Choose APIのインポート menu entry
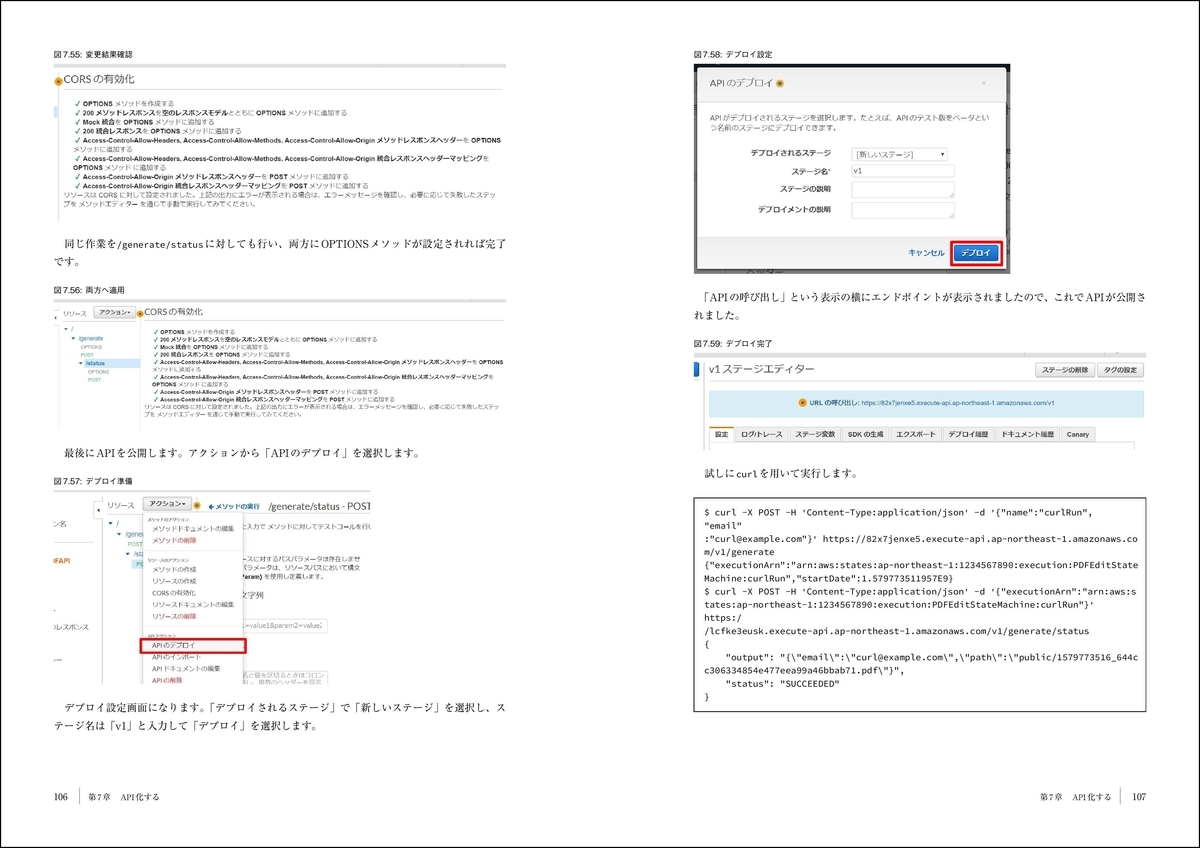This screenshot has height=848, width=1200. pyautogui.click(x=176, y=657)
